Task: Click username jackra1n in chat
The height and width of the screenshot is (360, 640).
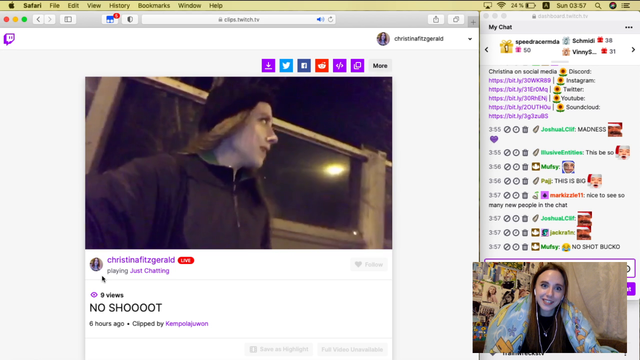Action: (562, 233)
